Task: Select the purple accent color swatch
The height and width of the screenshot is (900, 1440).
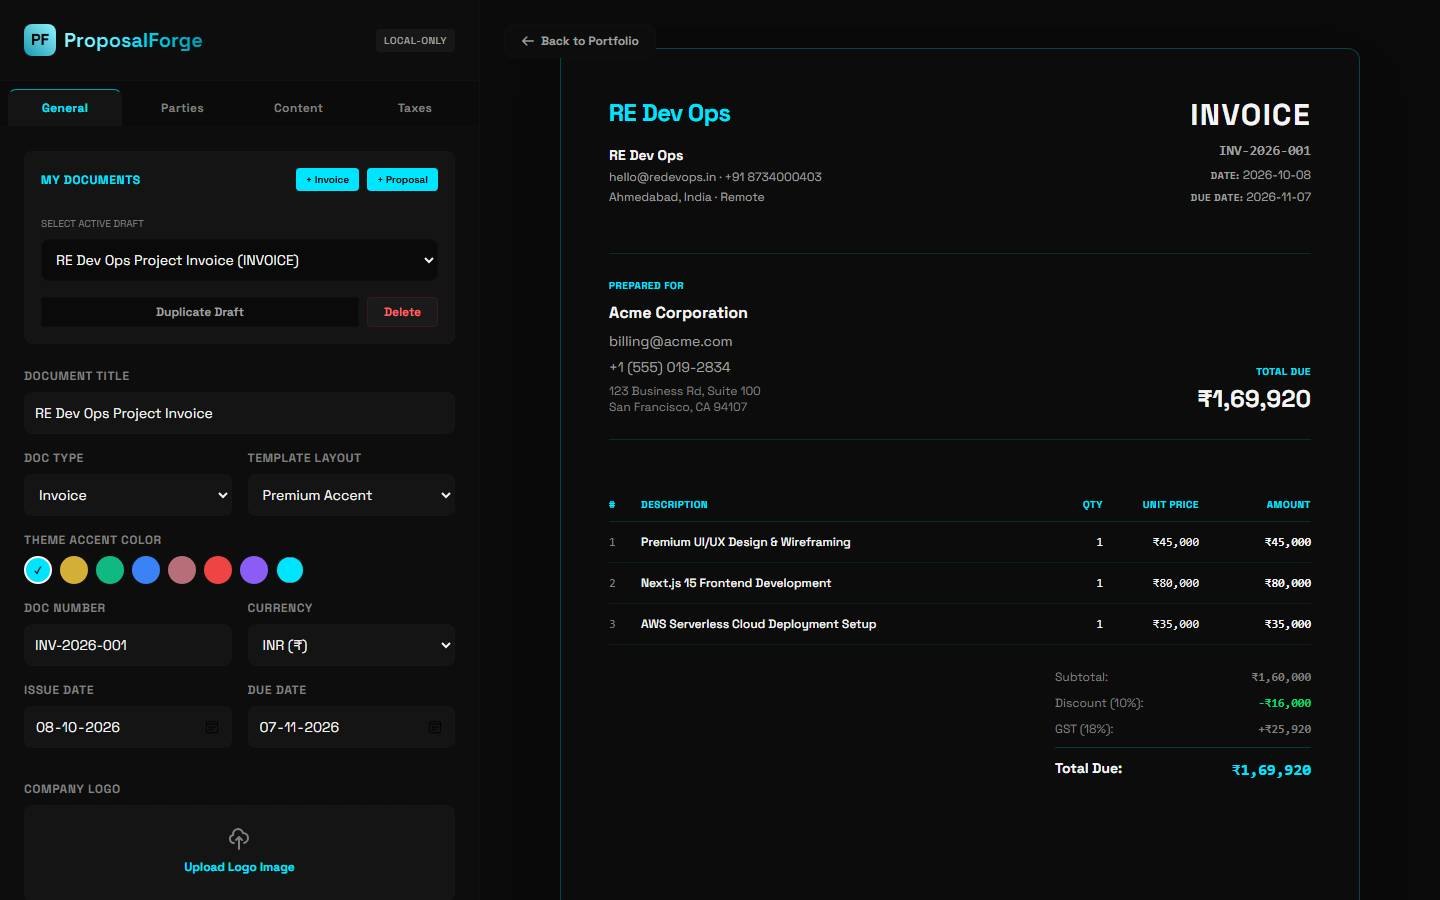Action: tap(254, 570)
